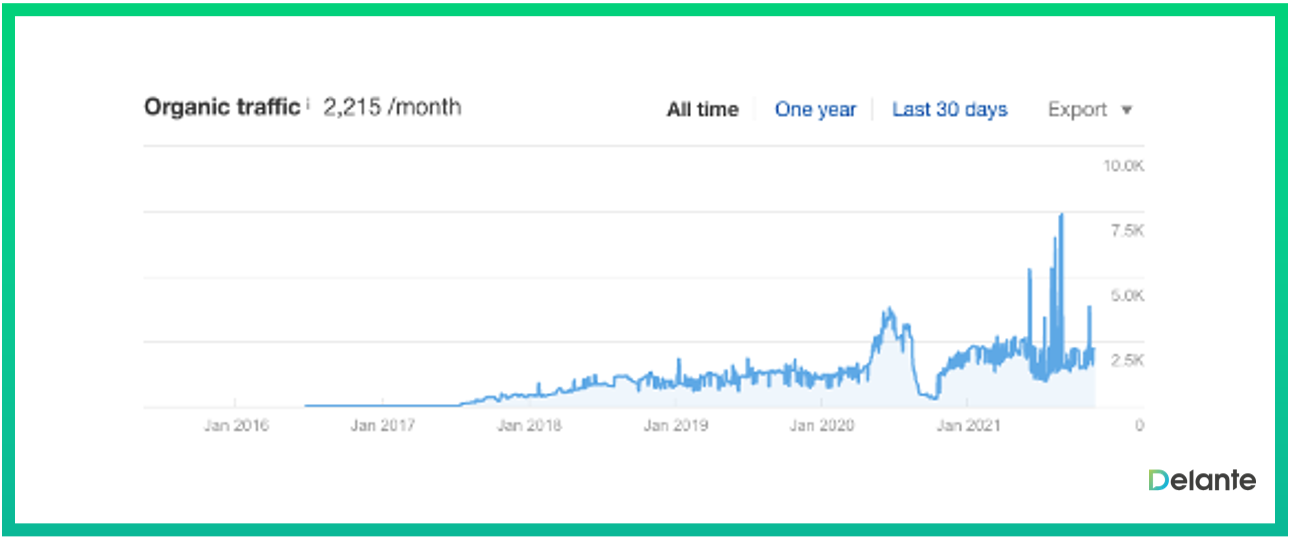Click the 10.0K y-axis label
This screenshot has width=1289, height=538.
coord(1122,166)
